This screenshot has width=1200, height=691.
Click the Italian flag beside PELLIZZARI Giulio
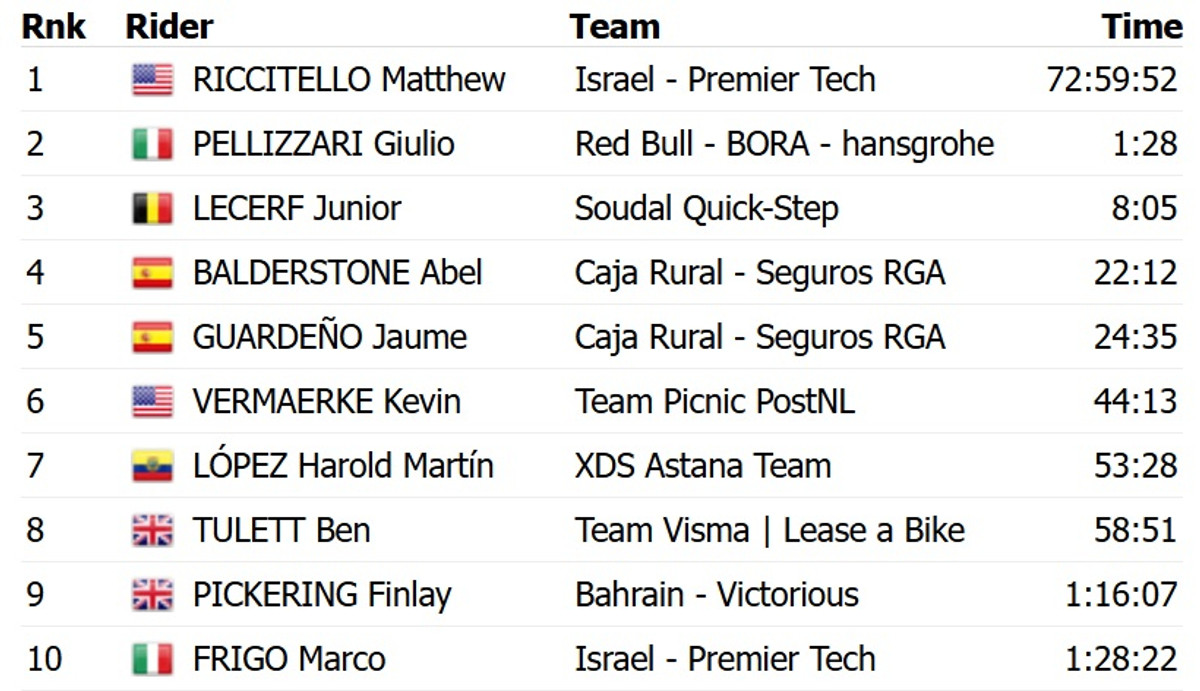point(152,144)
